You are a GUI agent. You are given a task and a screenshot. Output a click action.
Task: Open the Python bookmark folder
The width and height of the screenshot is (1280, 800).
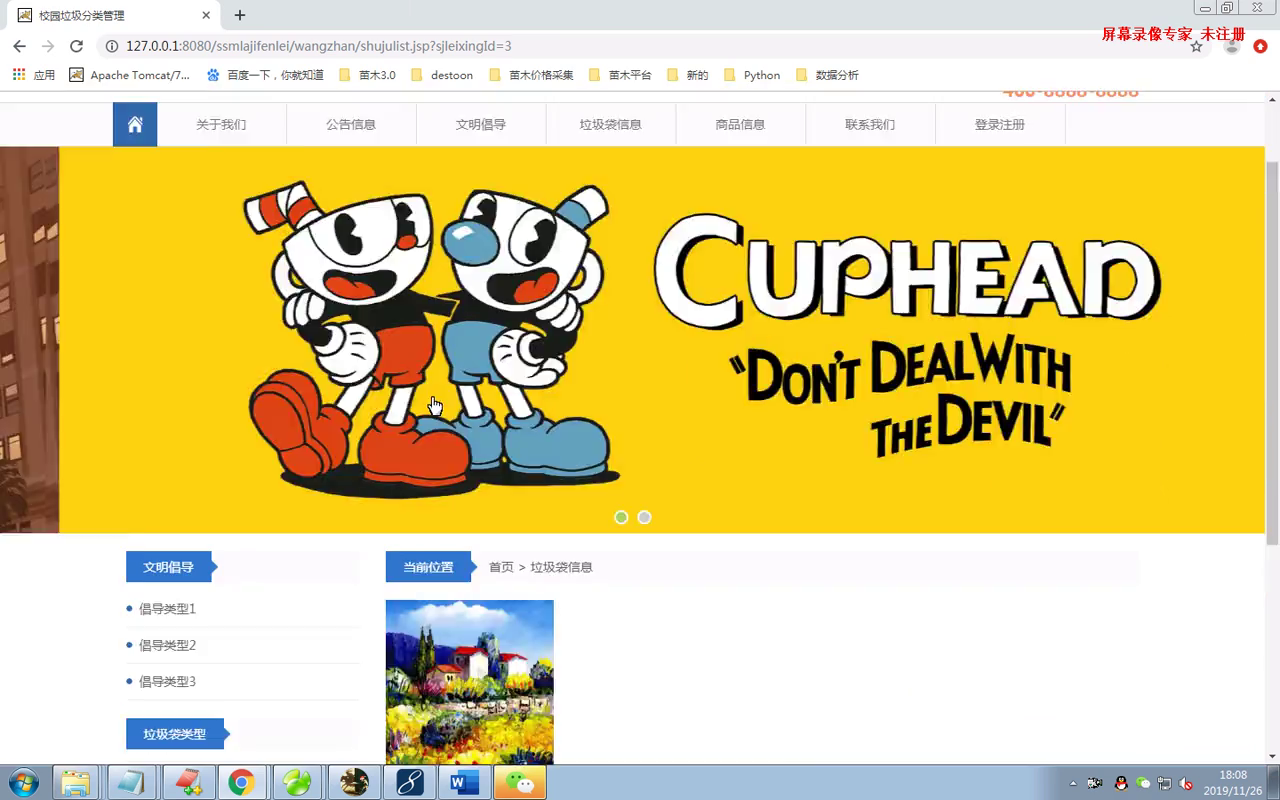pyautogui.click(x=751, y=75)
